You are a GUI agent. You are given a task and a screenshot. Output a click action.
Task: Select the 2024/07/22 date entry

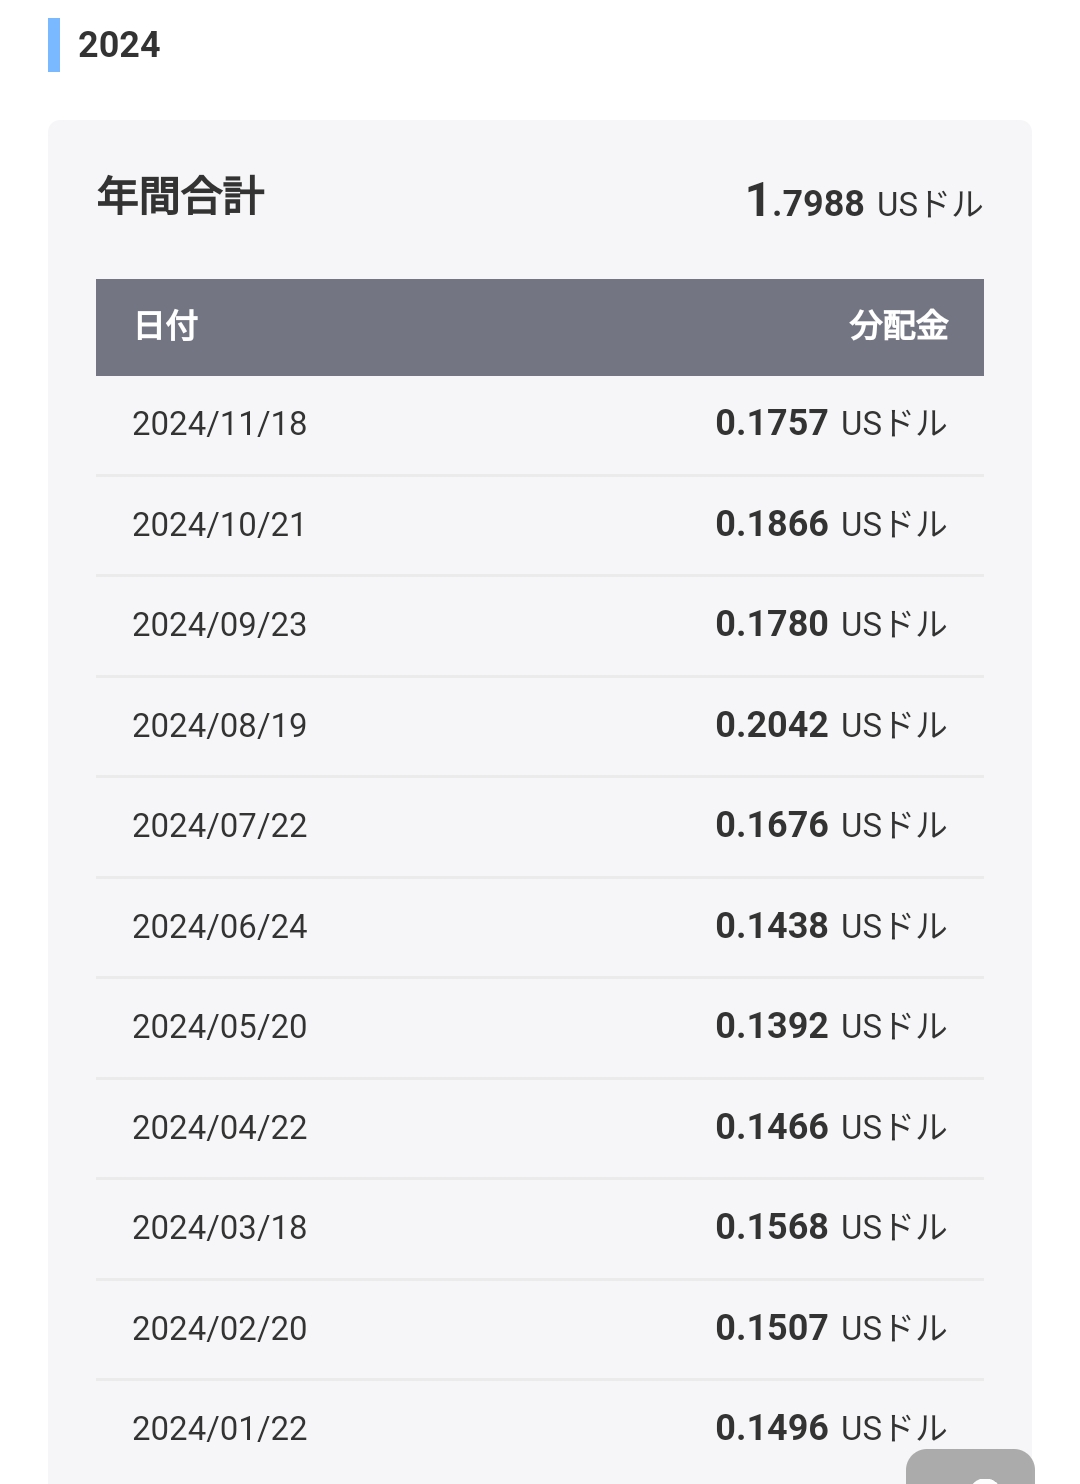point(219,826)
